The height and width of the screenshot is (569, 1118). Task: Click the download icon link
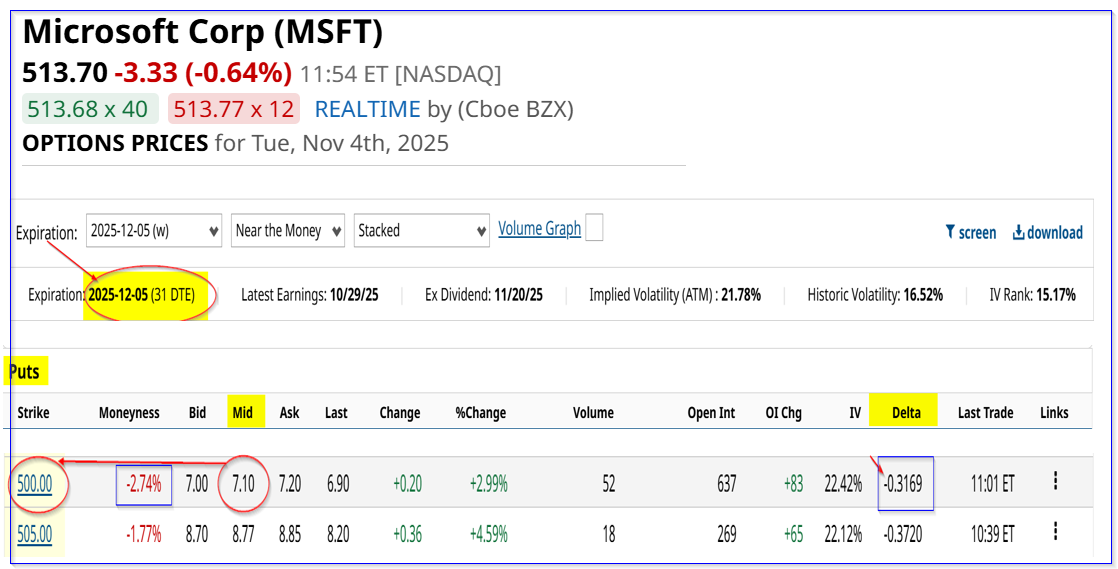point(1047,232)
